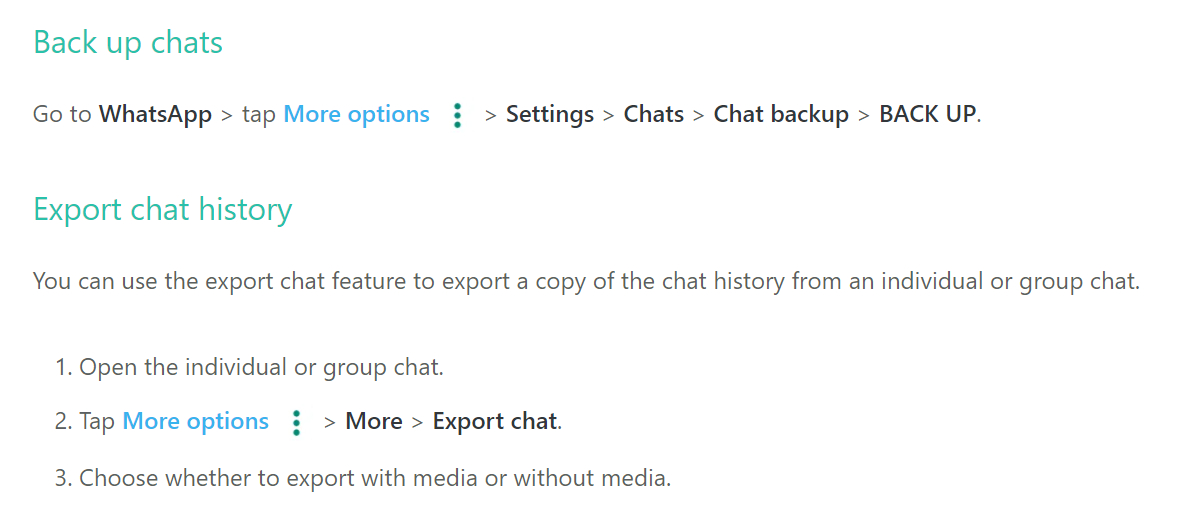Click the bold word More after the dots icon
The height and width of the screenshot is (512, 1191).
[x=374, y=422]
